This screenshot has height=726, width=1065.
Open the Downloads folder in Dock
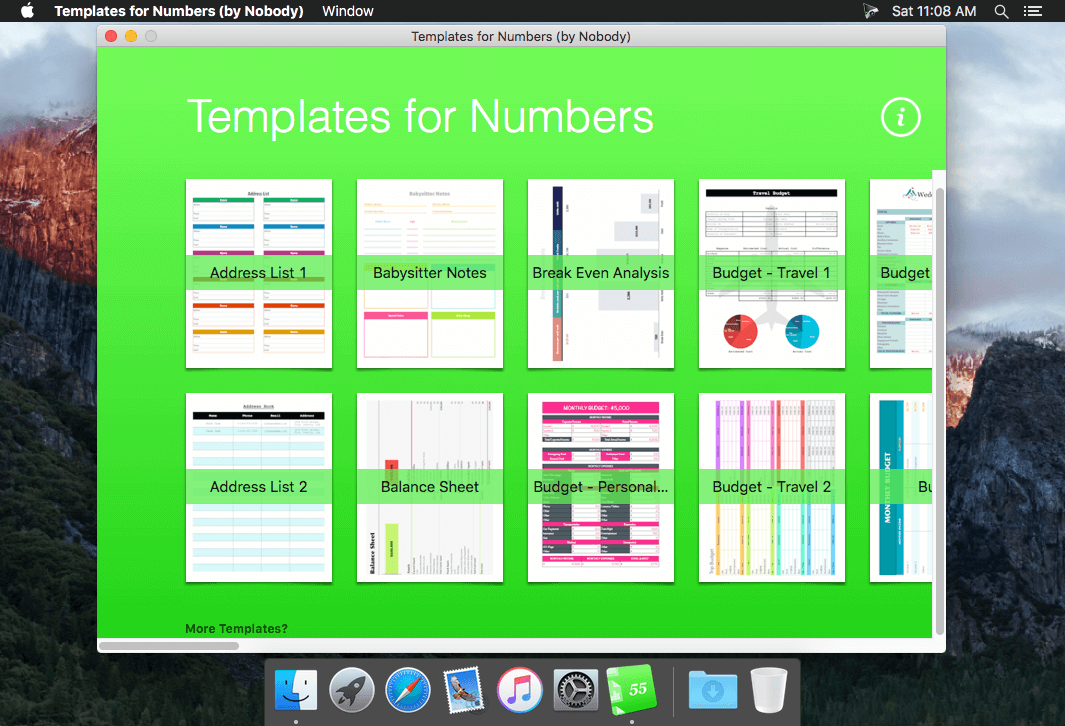tap(712, 690)
